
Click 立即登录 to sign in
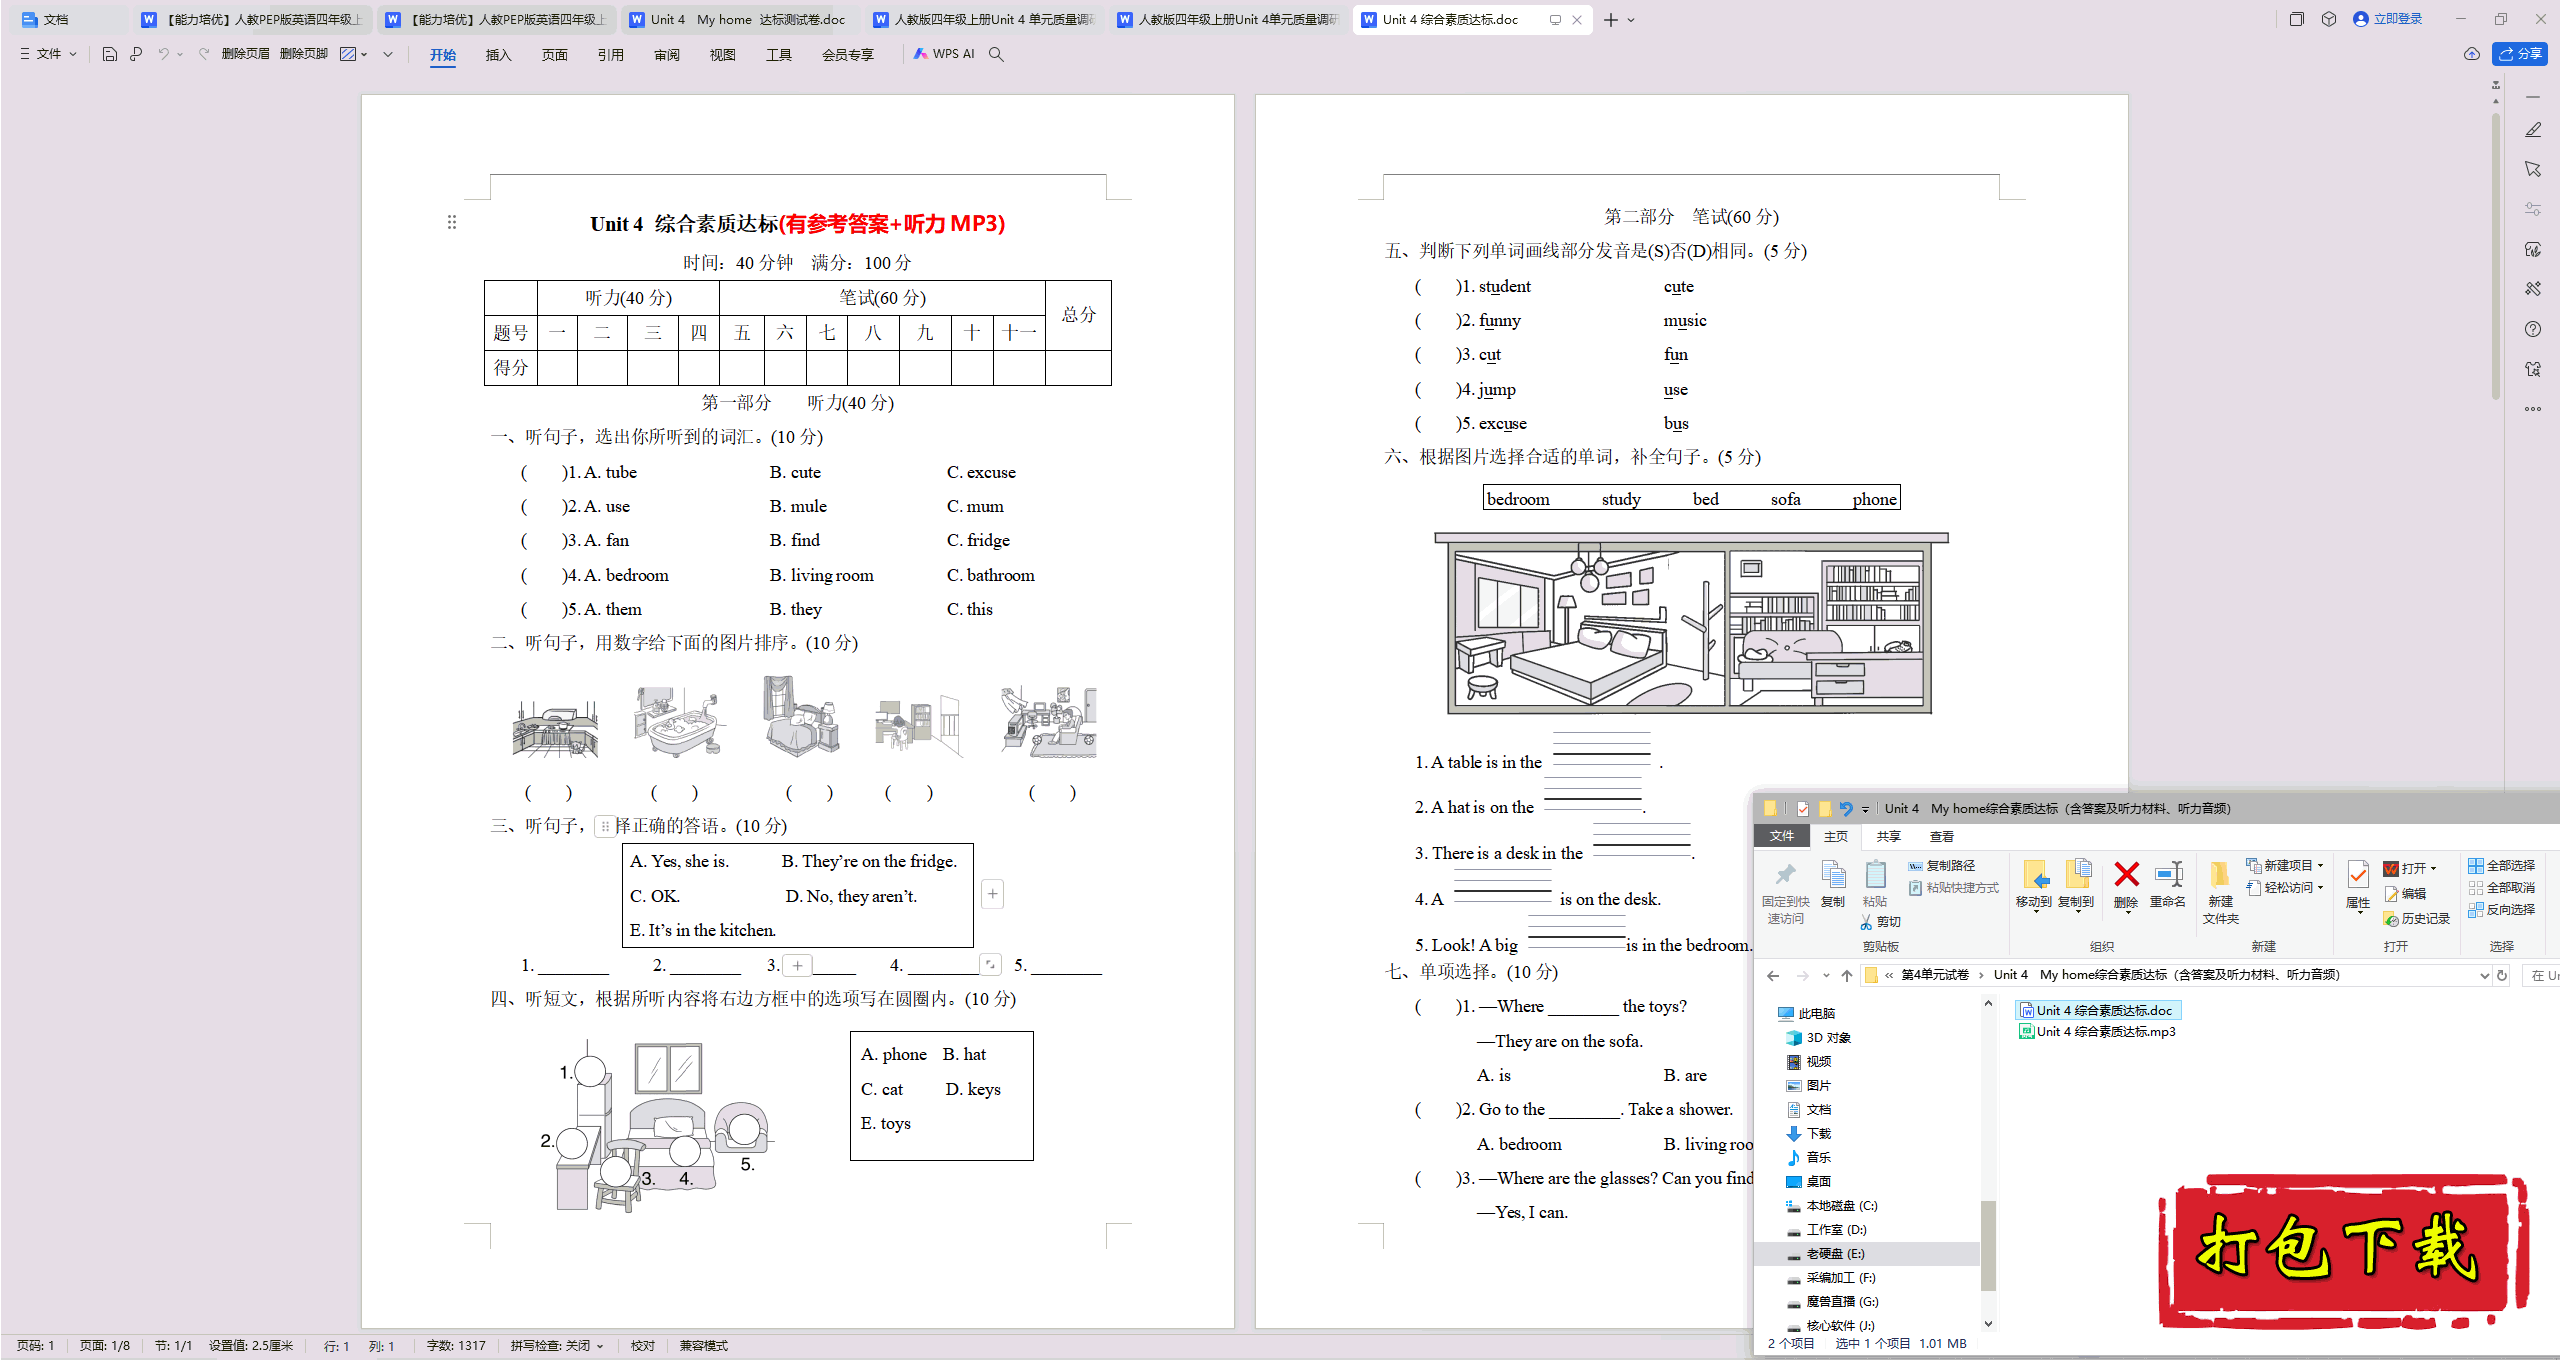(x=2388, y=19)
